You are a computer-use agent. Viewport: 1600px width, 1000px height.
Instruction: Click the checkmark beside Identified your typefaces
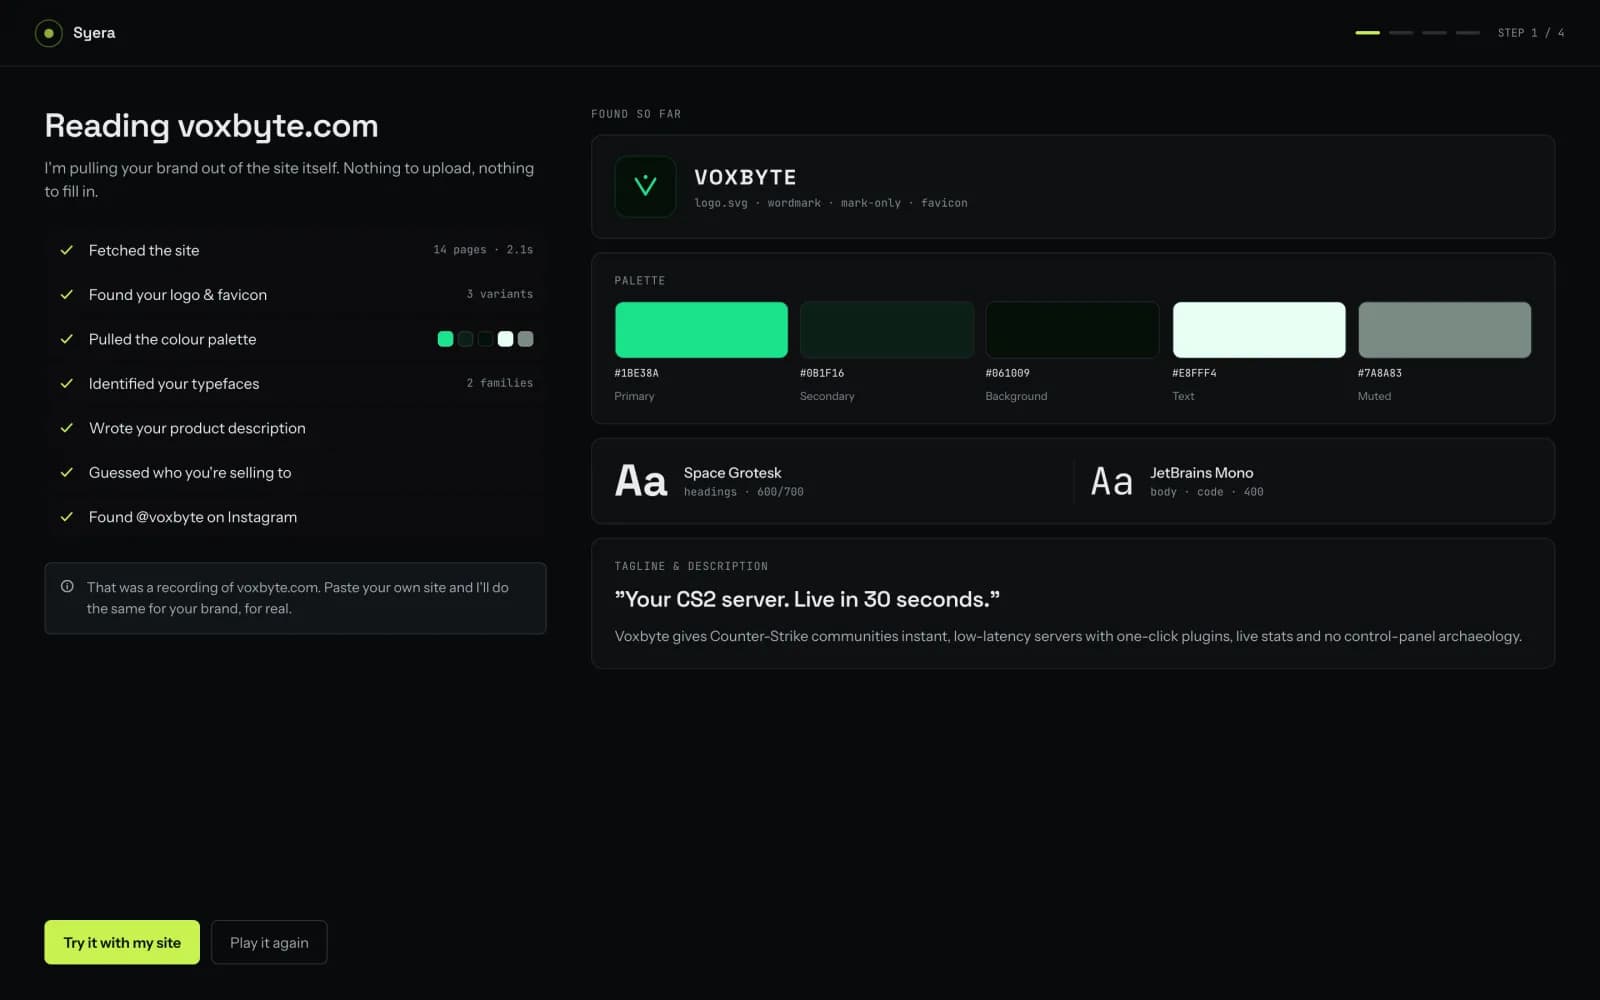pos(67,384)
